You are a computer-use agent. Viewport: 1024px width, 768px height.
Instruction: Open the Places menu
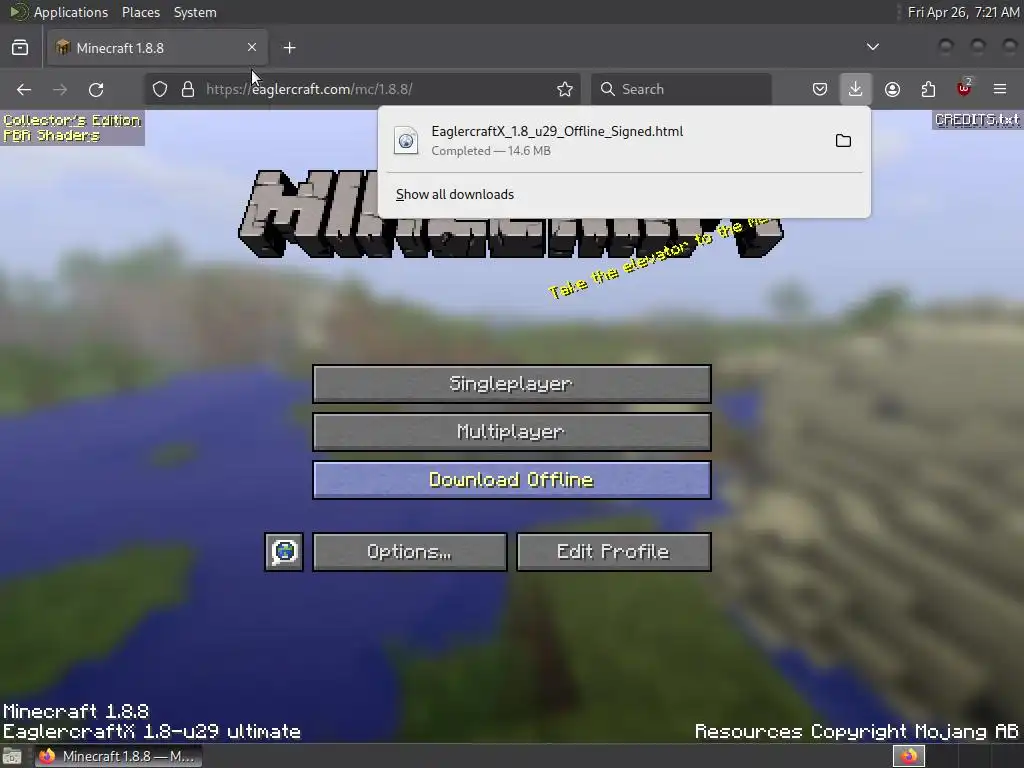(x=141, y=12)
